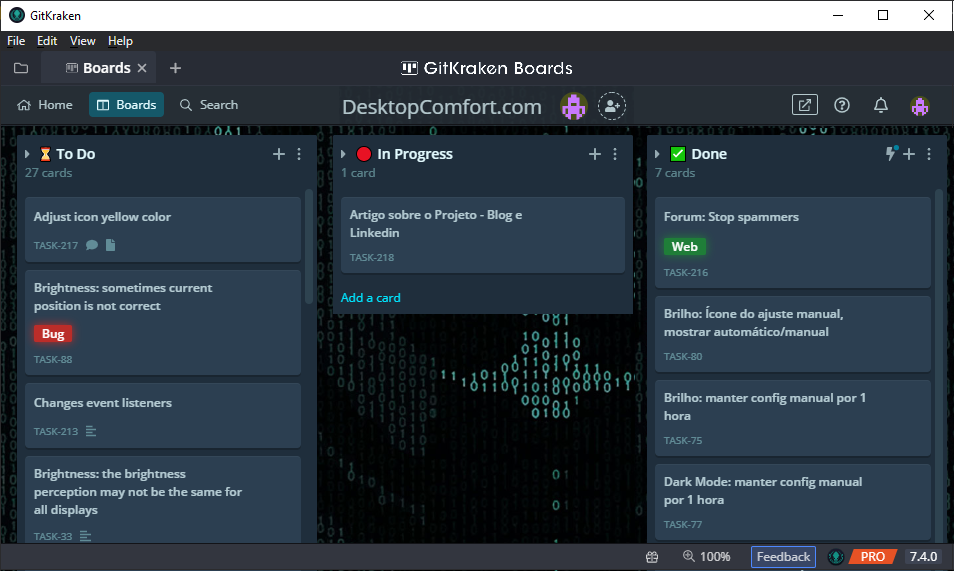Open card Changes event listeners
This screenshot has width=954, height=571.
pos(163,416)
